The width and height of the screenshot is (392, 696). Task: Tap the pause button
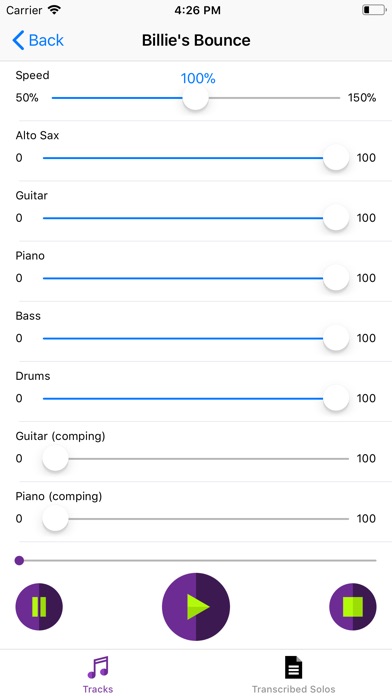point(39,606)
